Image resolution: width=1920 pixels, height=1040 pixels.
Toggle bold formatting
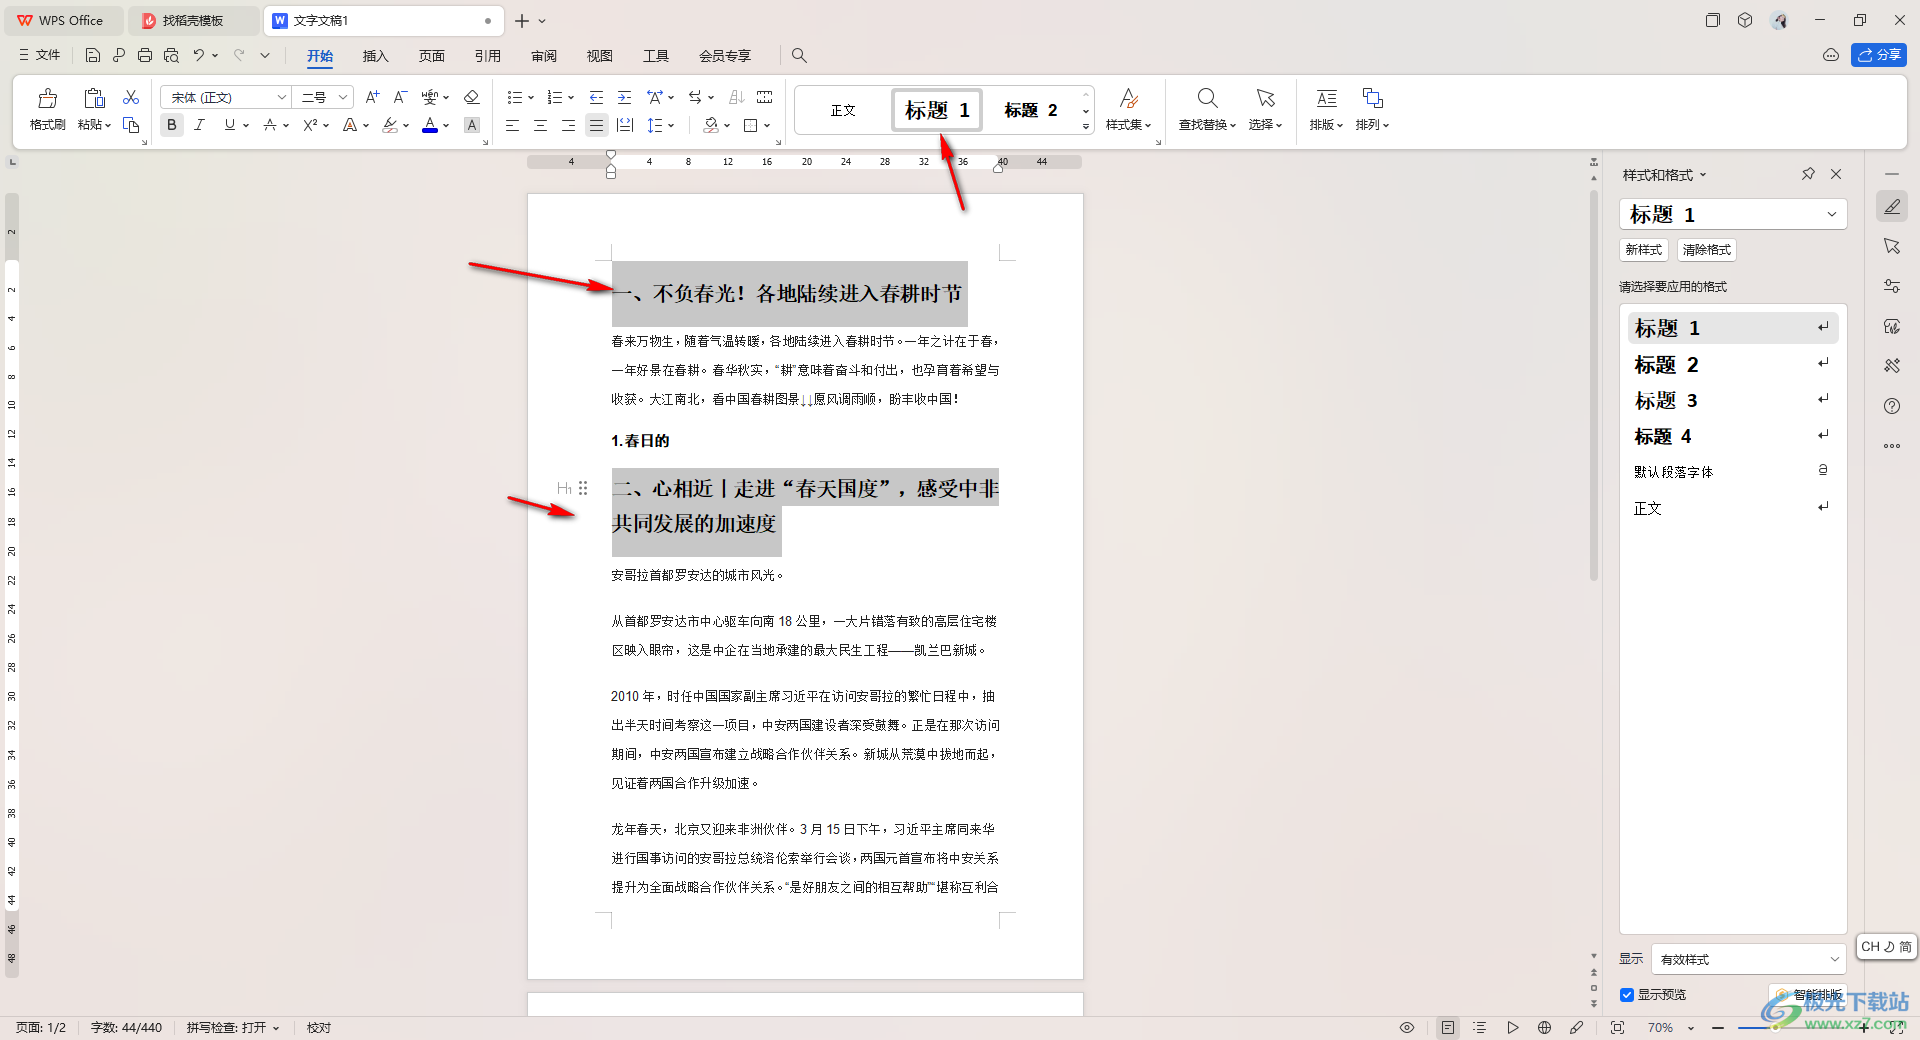pyautogui.click(x=172, y=125)
